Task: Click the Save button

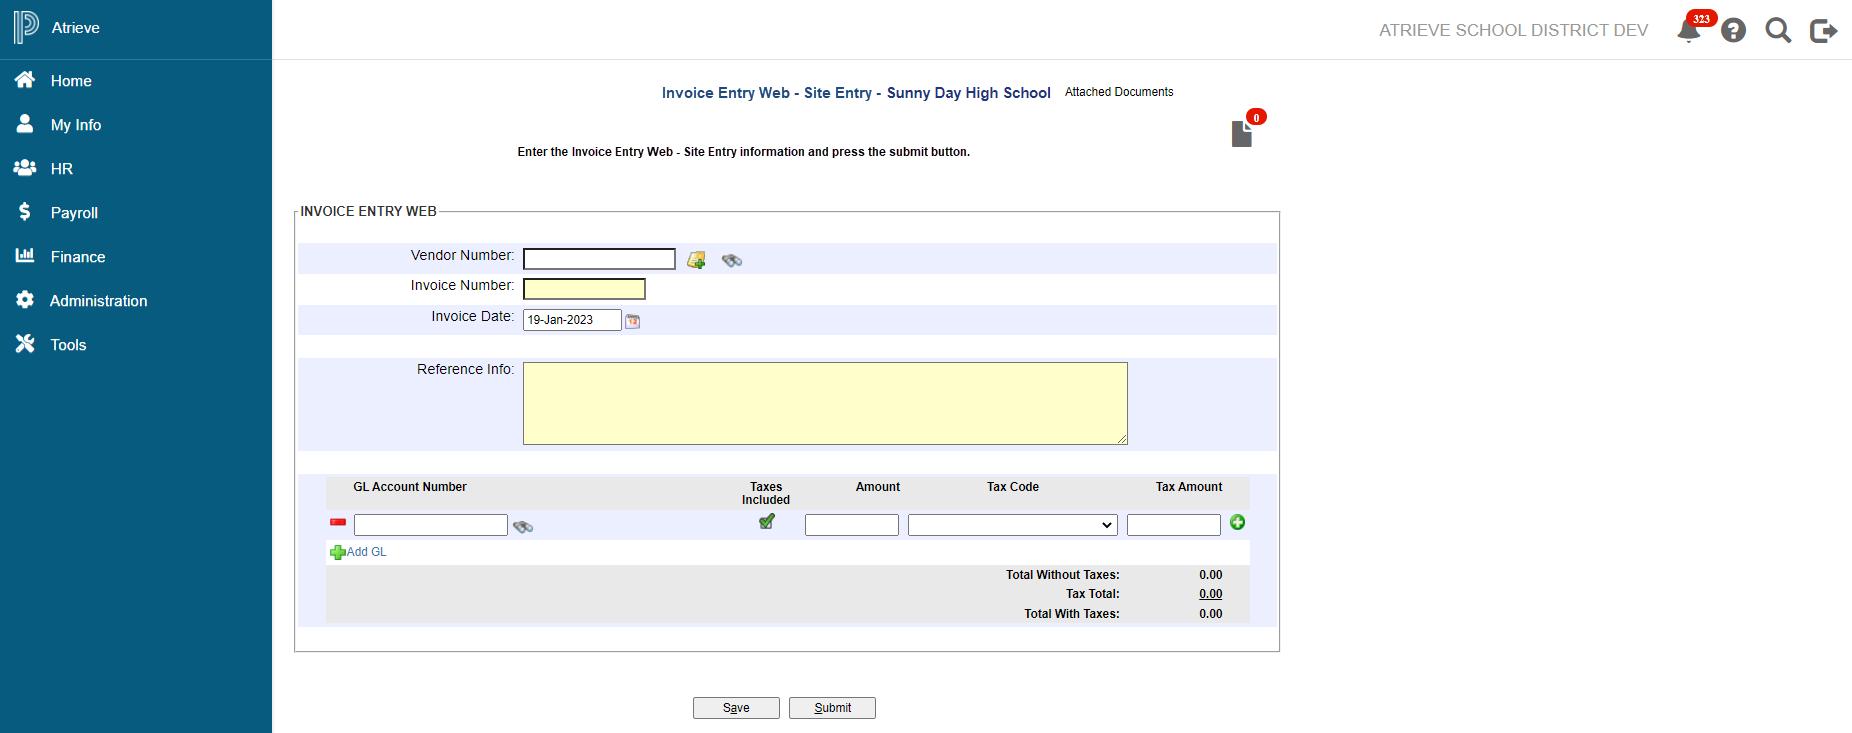Action: pos(736,708)
